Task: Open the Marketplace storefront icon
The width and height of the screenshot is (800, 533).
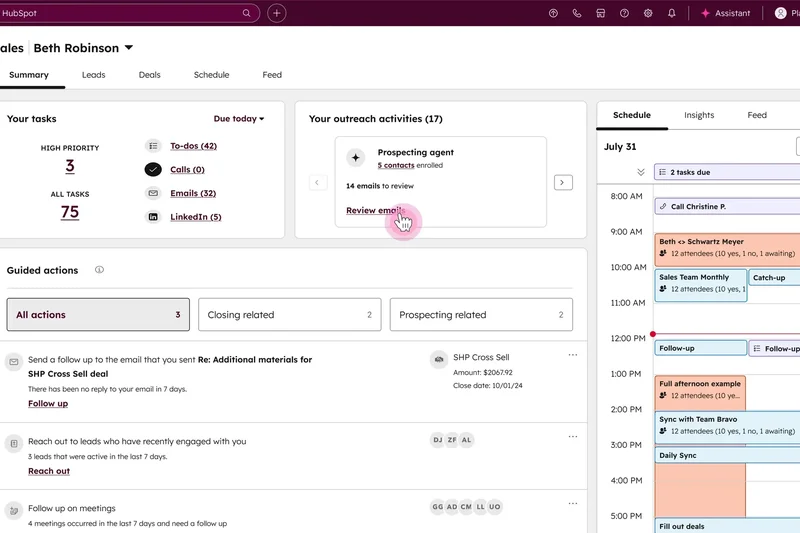Action: click(x=600, y=14)
